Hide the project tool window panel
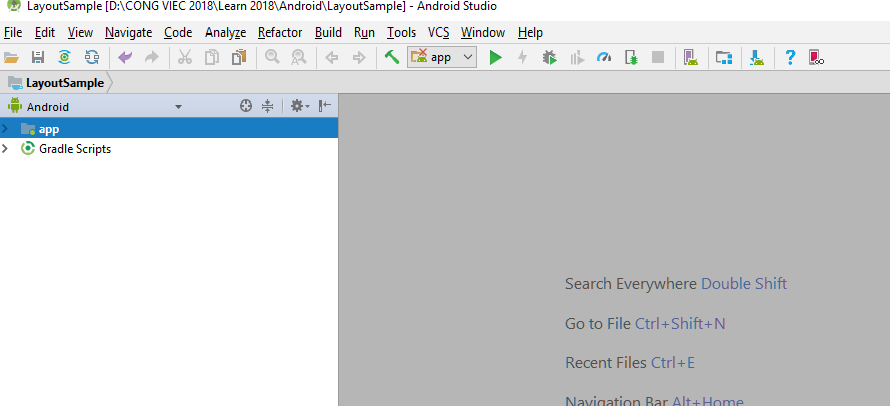The height and width of the screenshot is (406, 890). 325,106
